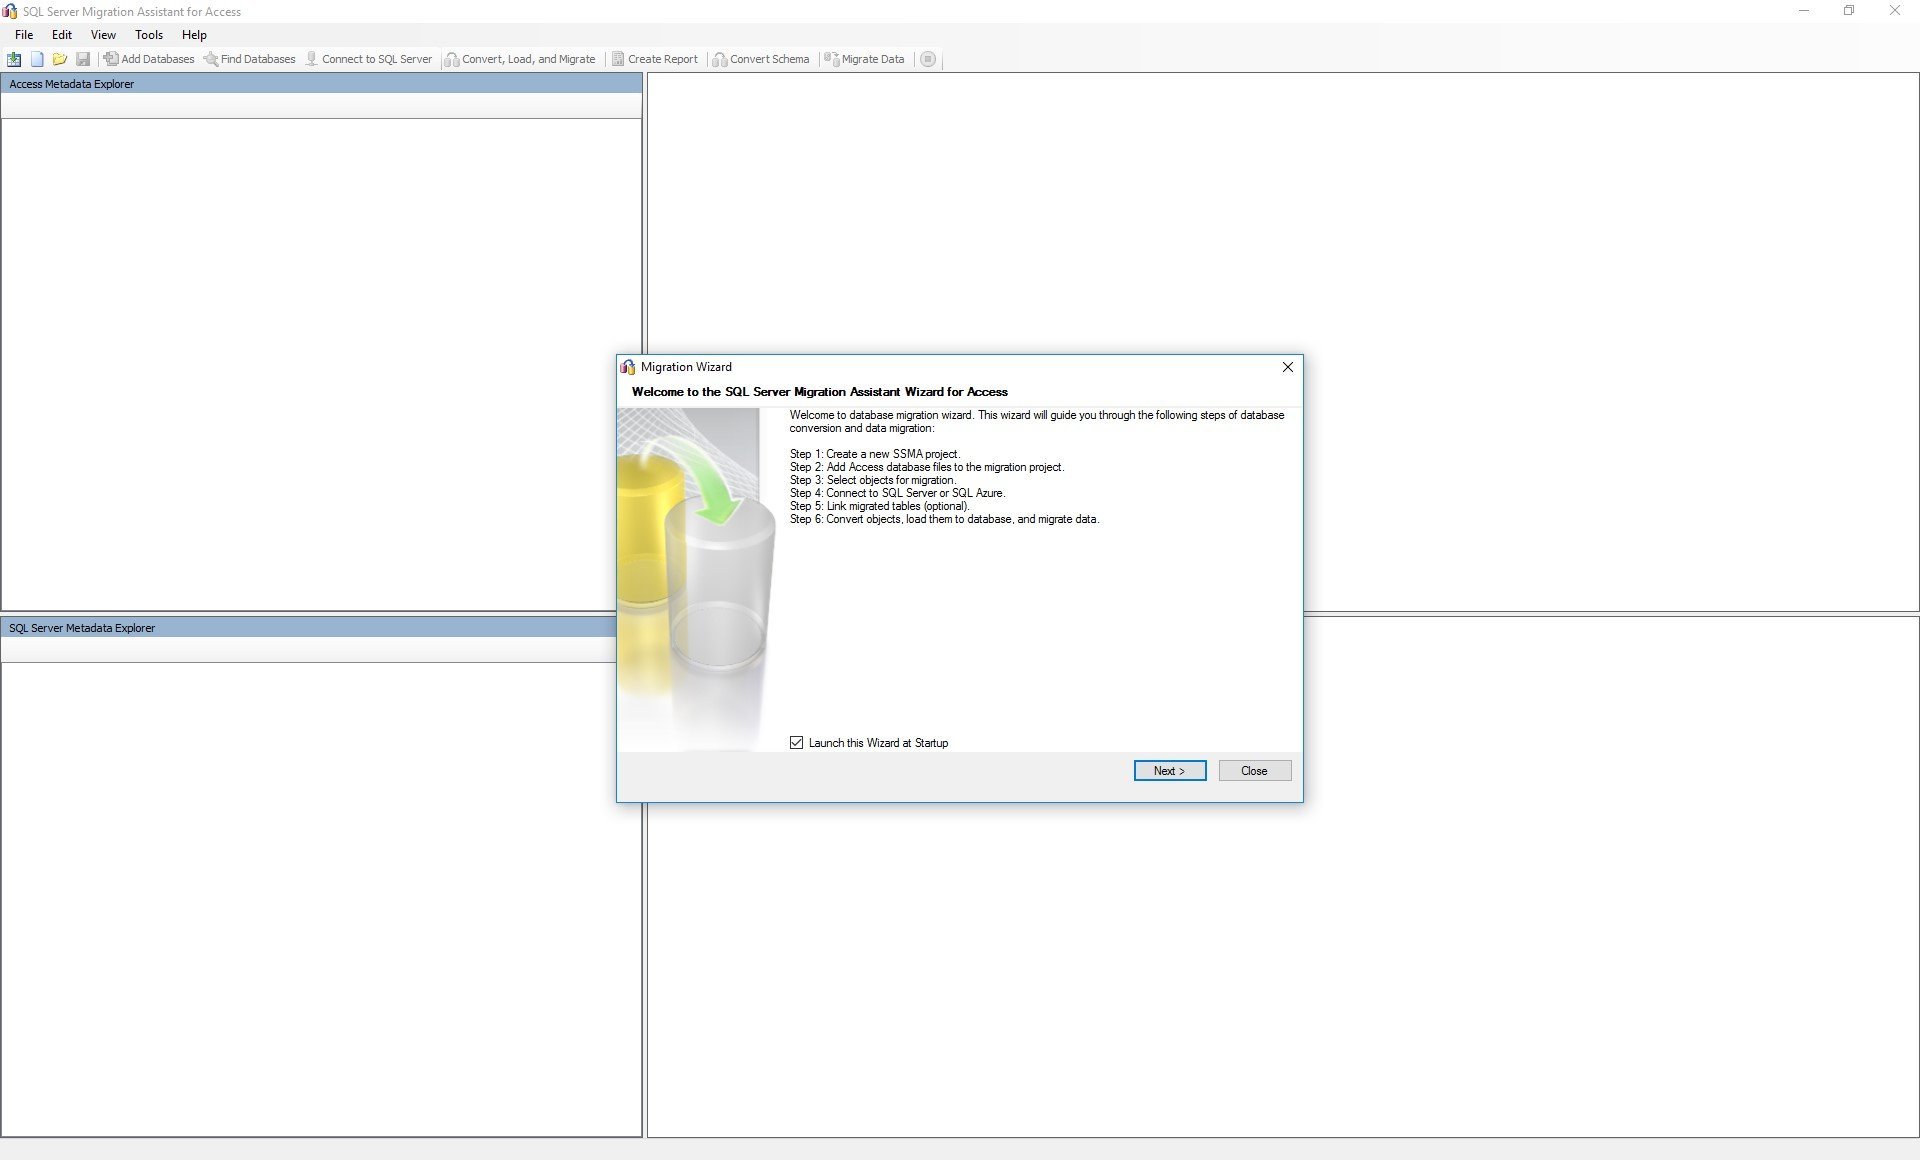Open the View menu
The width and height of the screenshot is (1920, 1160).
pos(103,34)
